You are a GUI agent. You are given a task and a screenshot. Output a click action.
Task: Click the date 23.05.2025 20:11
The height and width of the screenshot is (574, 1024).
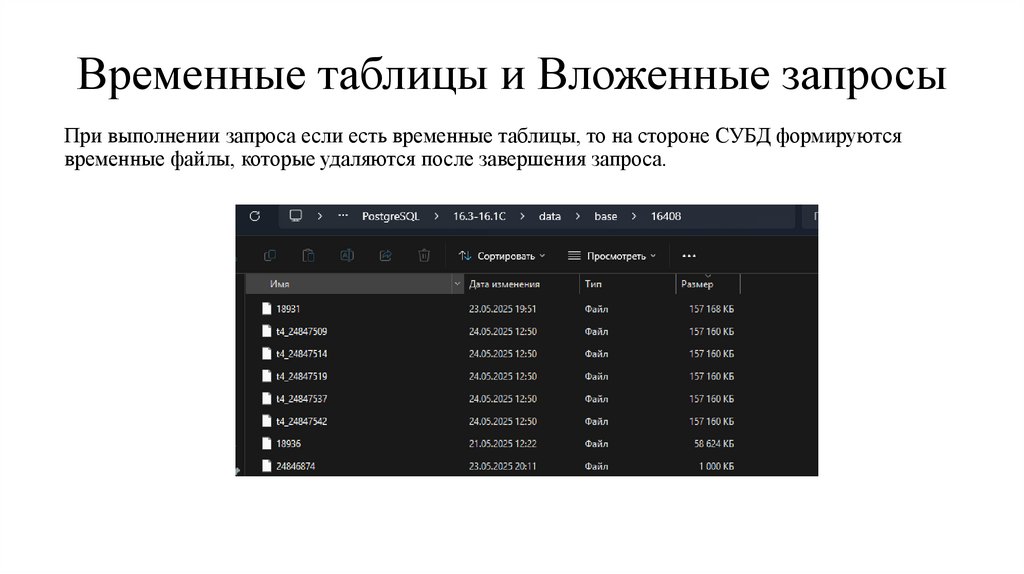(x=502, y=466)
